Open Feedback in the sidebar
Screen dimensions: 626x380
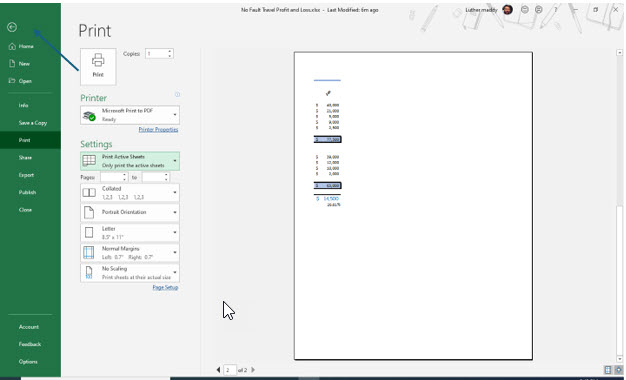pyautogui.click(x=30, y=344)
